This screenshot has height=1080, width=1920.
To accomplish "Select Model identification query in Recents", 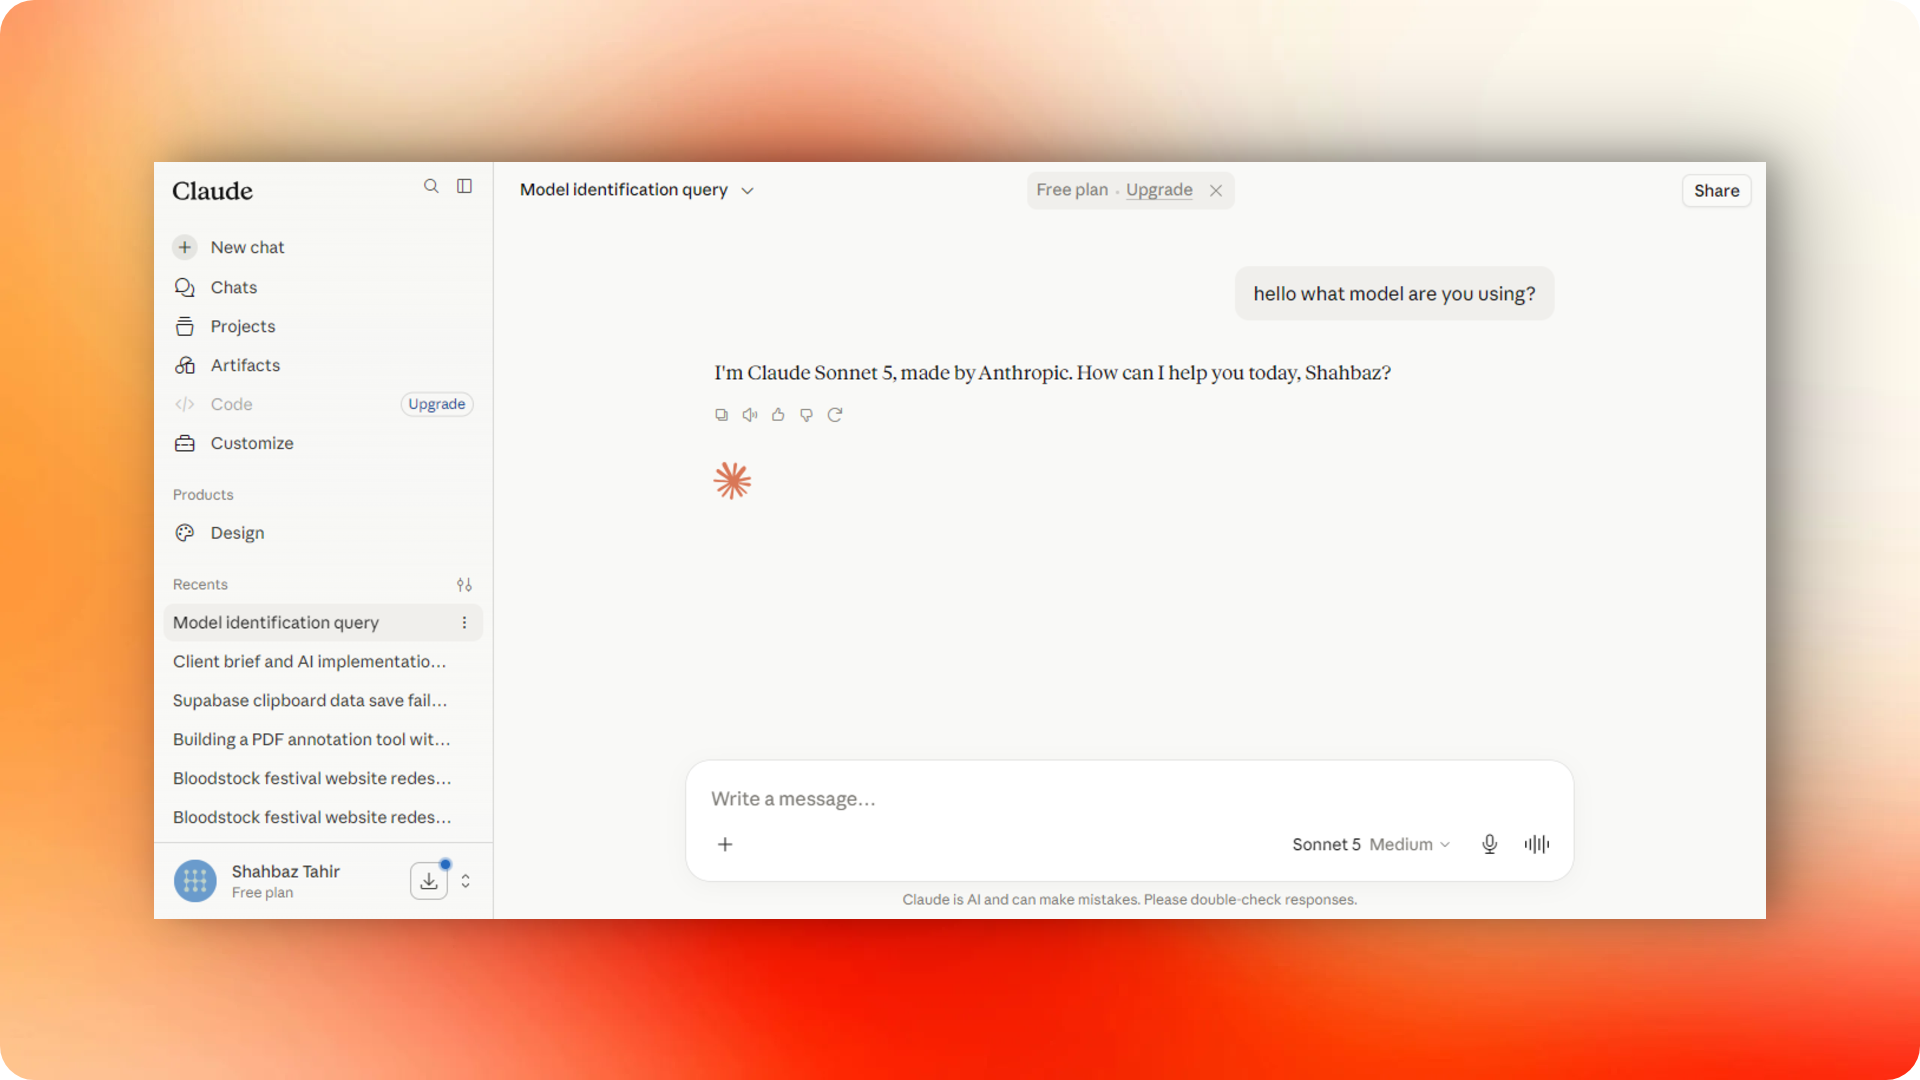I will coord(276,622).
